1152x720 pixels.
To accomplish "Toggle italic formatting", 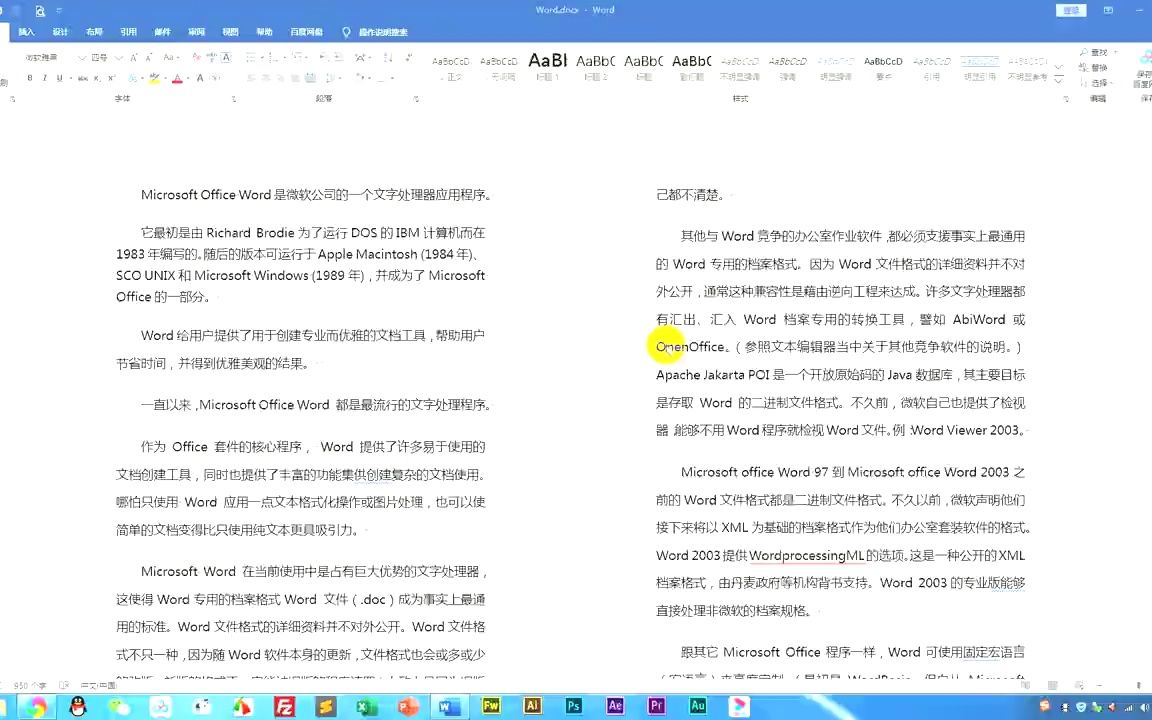I will 44,78.
